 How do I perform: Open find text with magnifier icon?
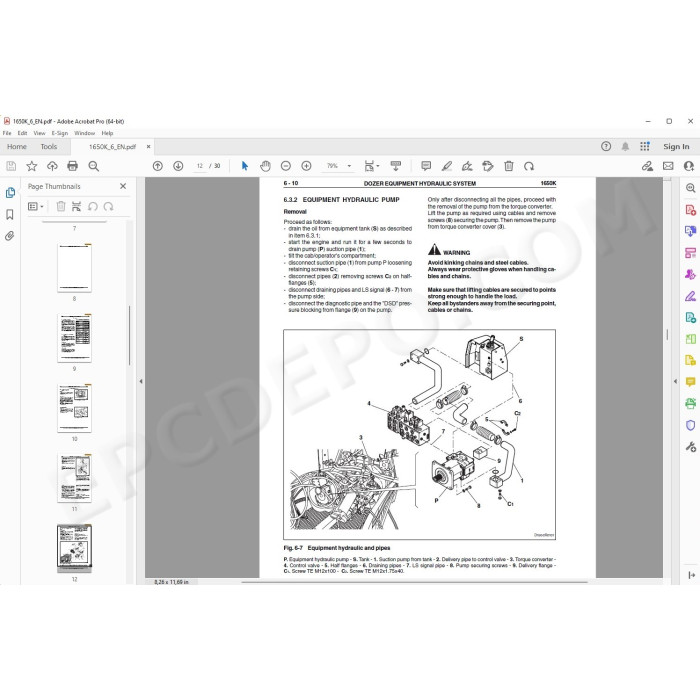[x=93, y=166]
